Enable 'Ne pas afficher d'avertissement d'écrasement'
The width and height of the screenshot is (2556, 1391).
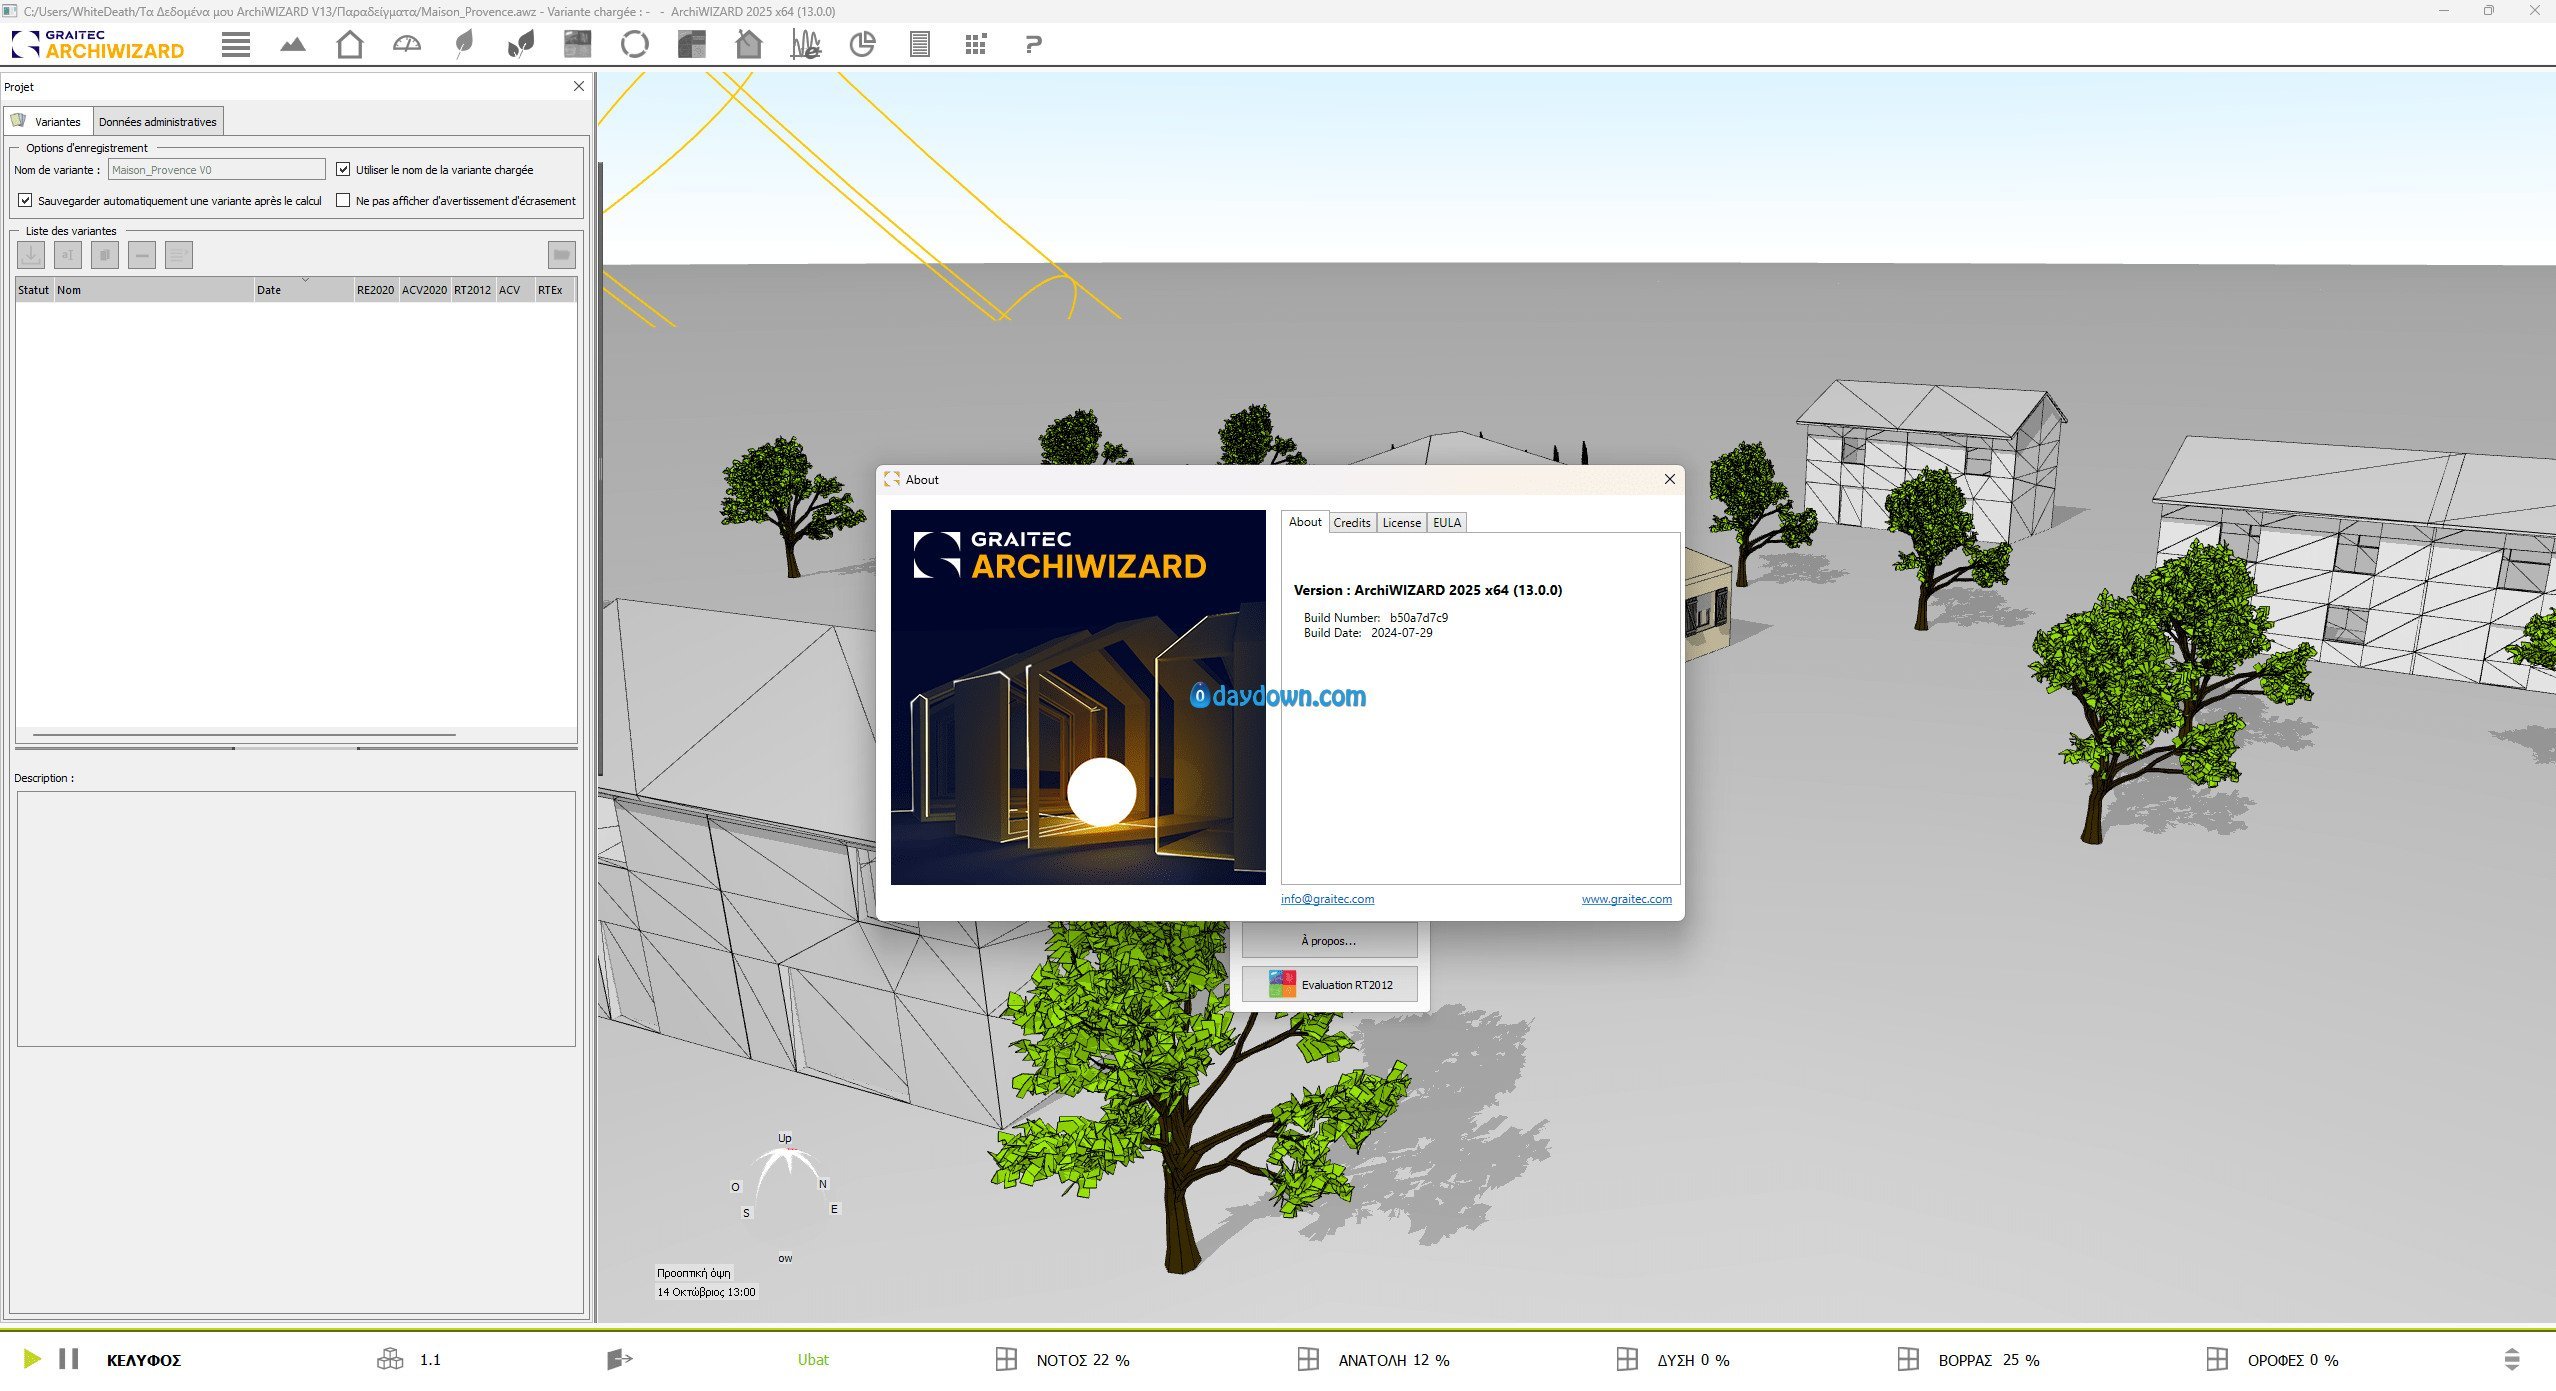point(343,200)
